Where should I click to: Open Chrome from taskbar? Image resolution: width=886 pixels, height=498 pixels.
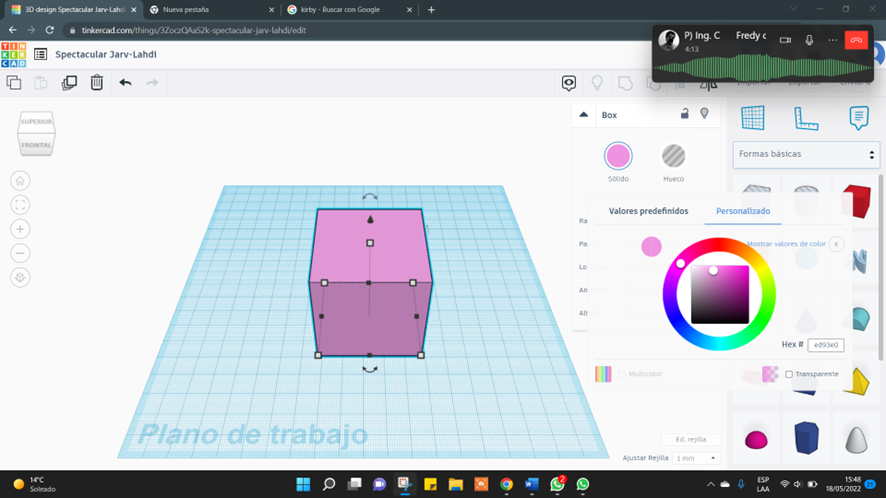point(506,484)
